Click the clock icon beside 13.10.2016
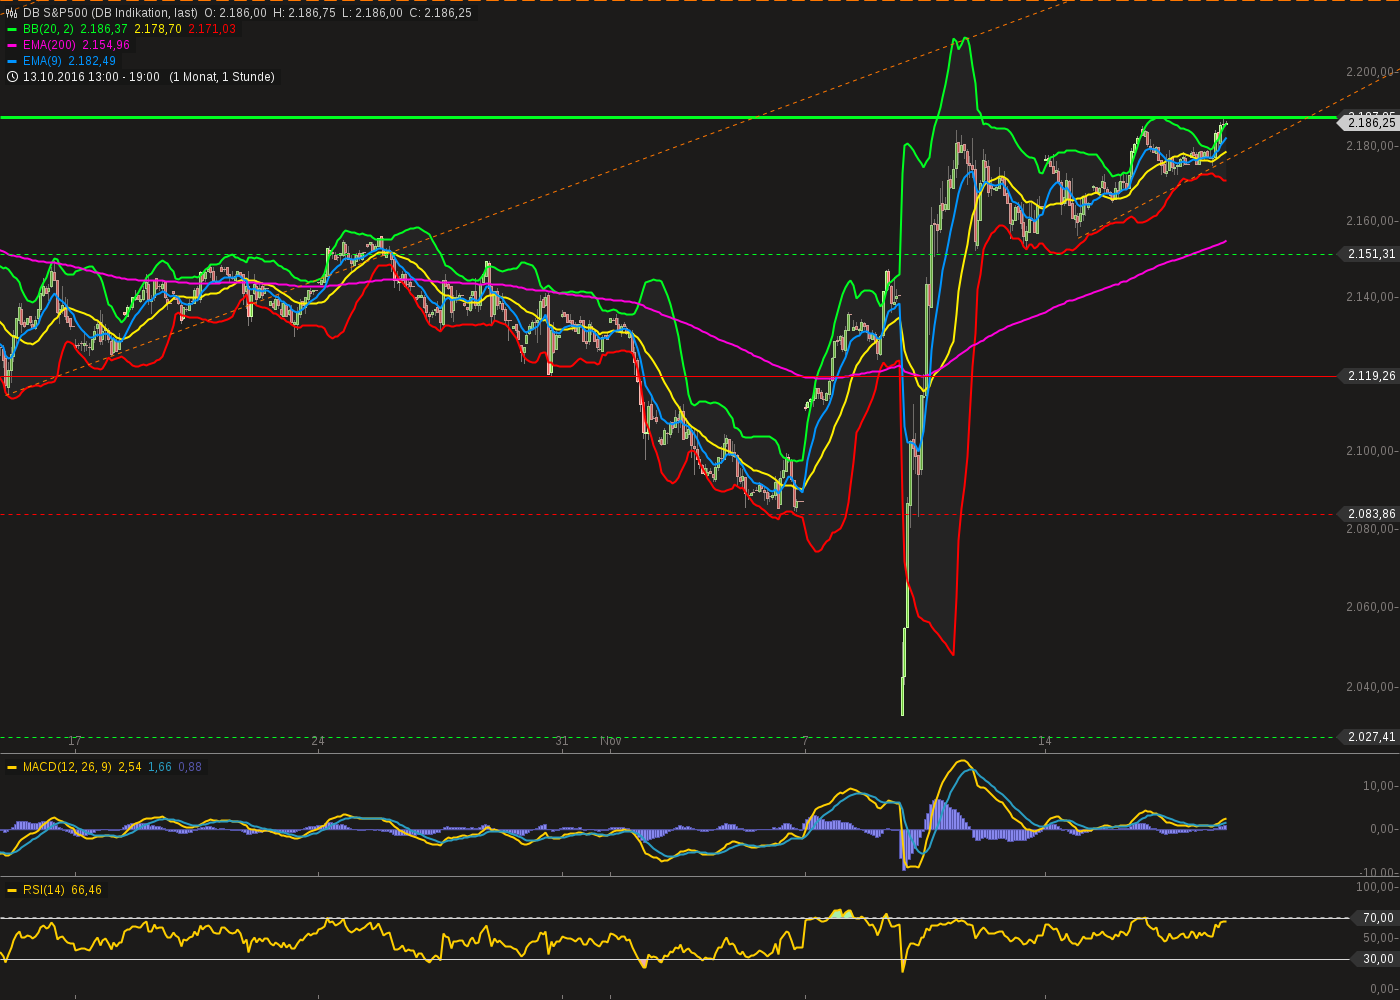Screen dimensions: 1400x1000 [12, 77]
